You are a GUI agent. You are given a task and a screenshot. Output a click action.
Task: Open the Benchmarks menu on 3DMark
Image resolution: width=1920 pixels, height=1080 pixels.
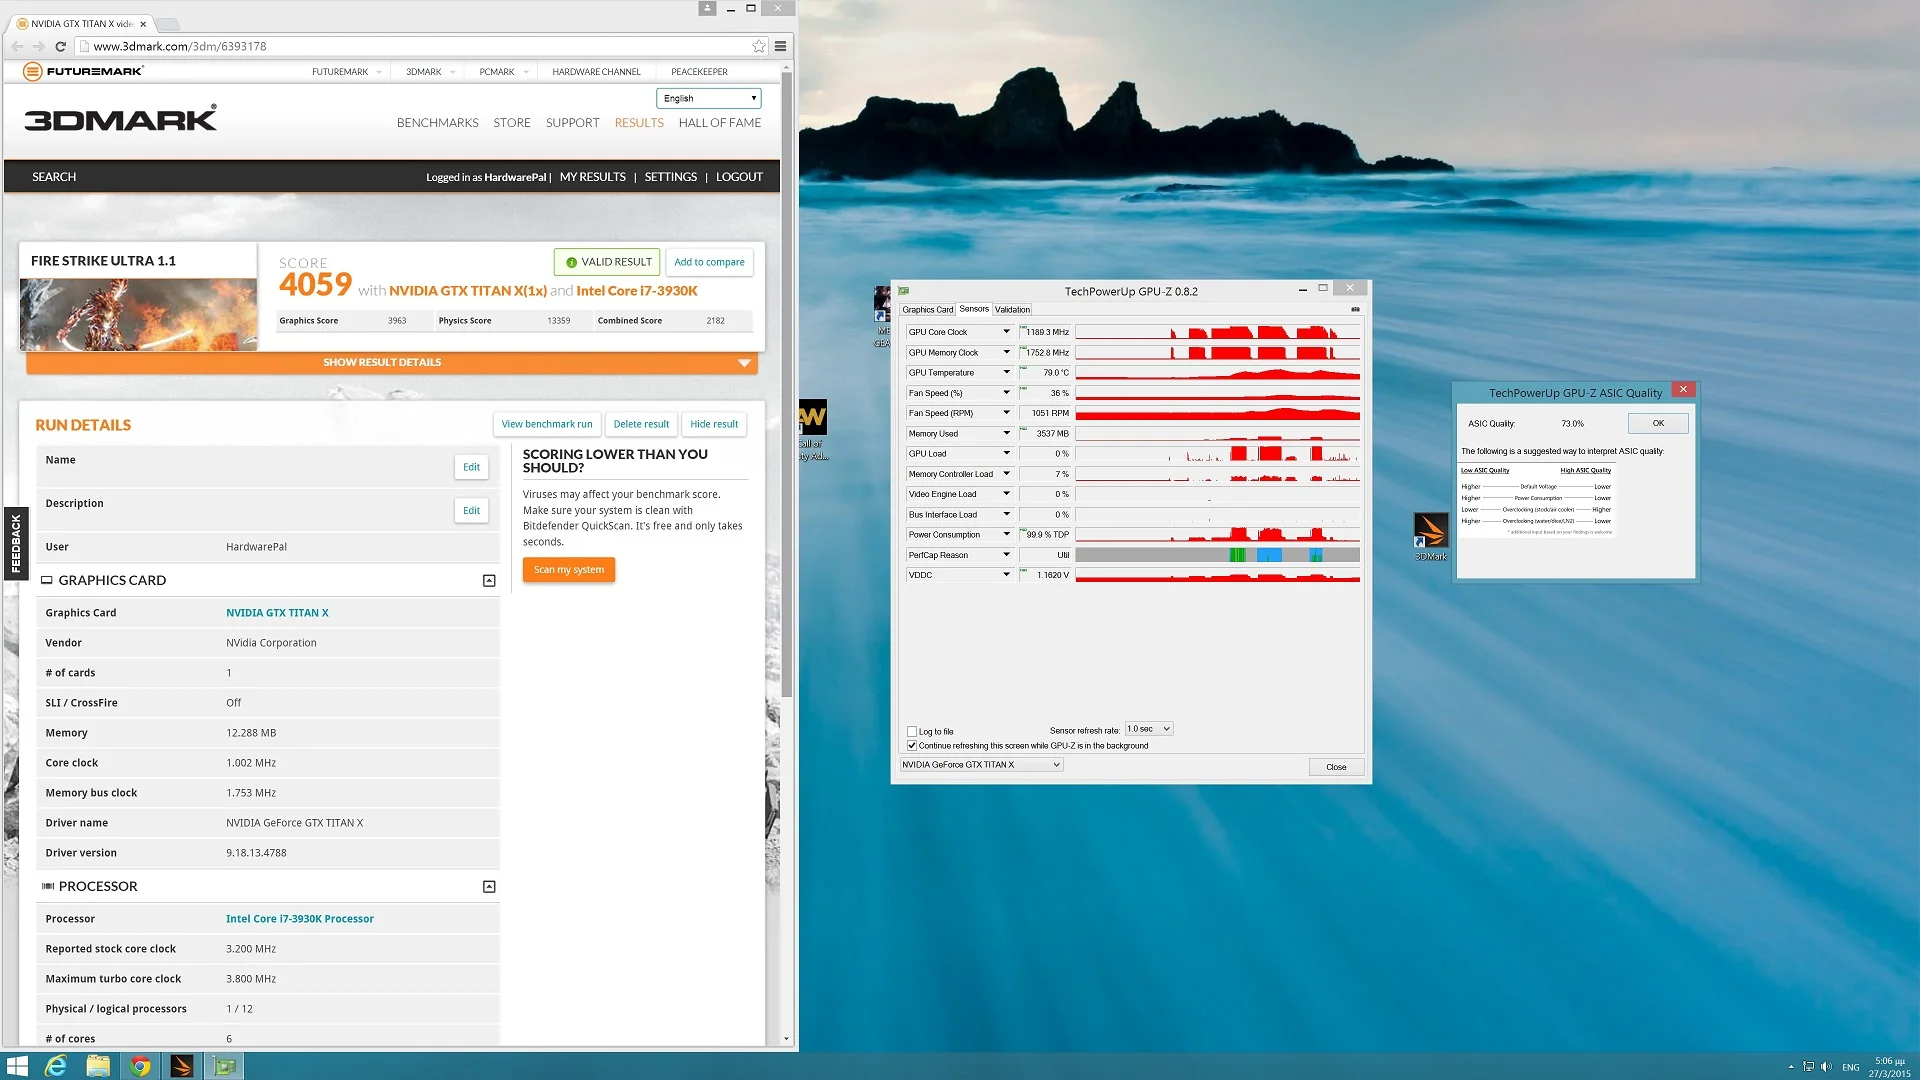pyautogui.click(x=437, y=123)
